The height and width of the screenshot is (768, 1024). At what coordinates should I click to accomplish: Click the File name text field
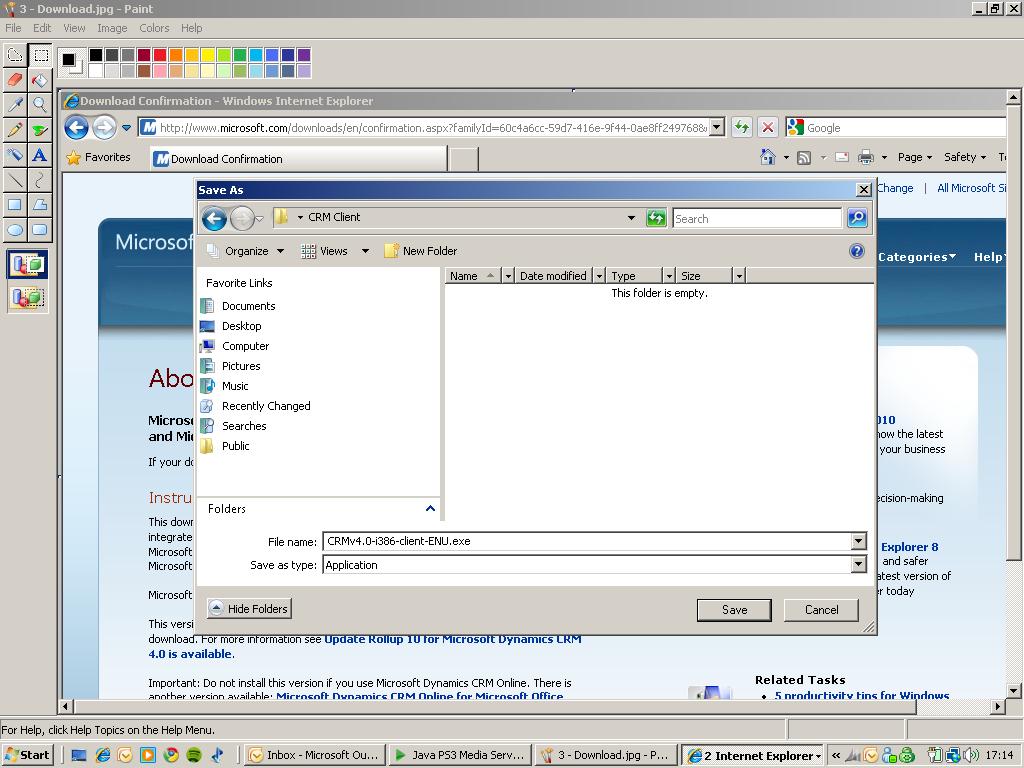click(587, 541)
